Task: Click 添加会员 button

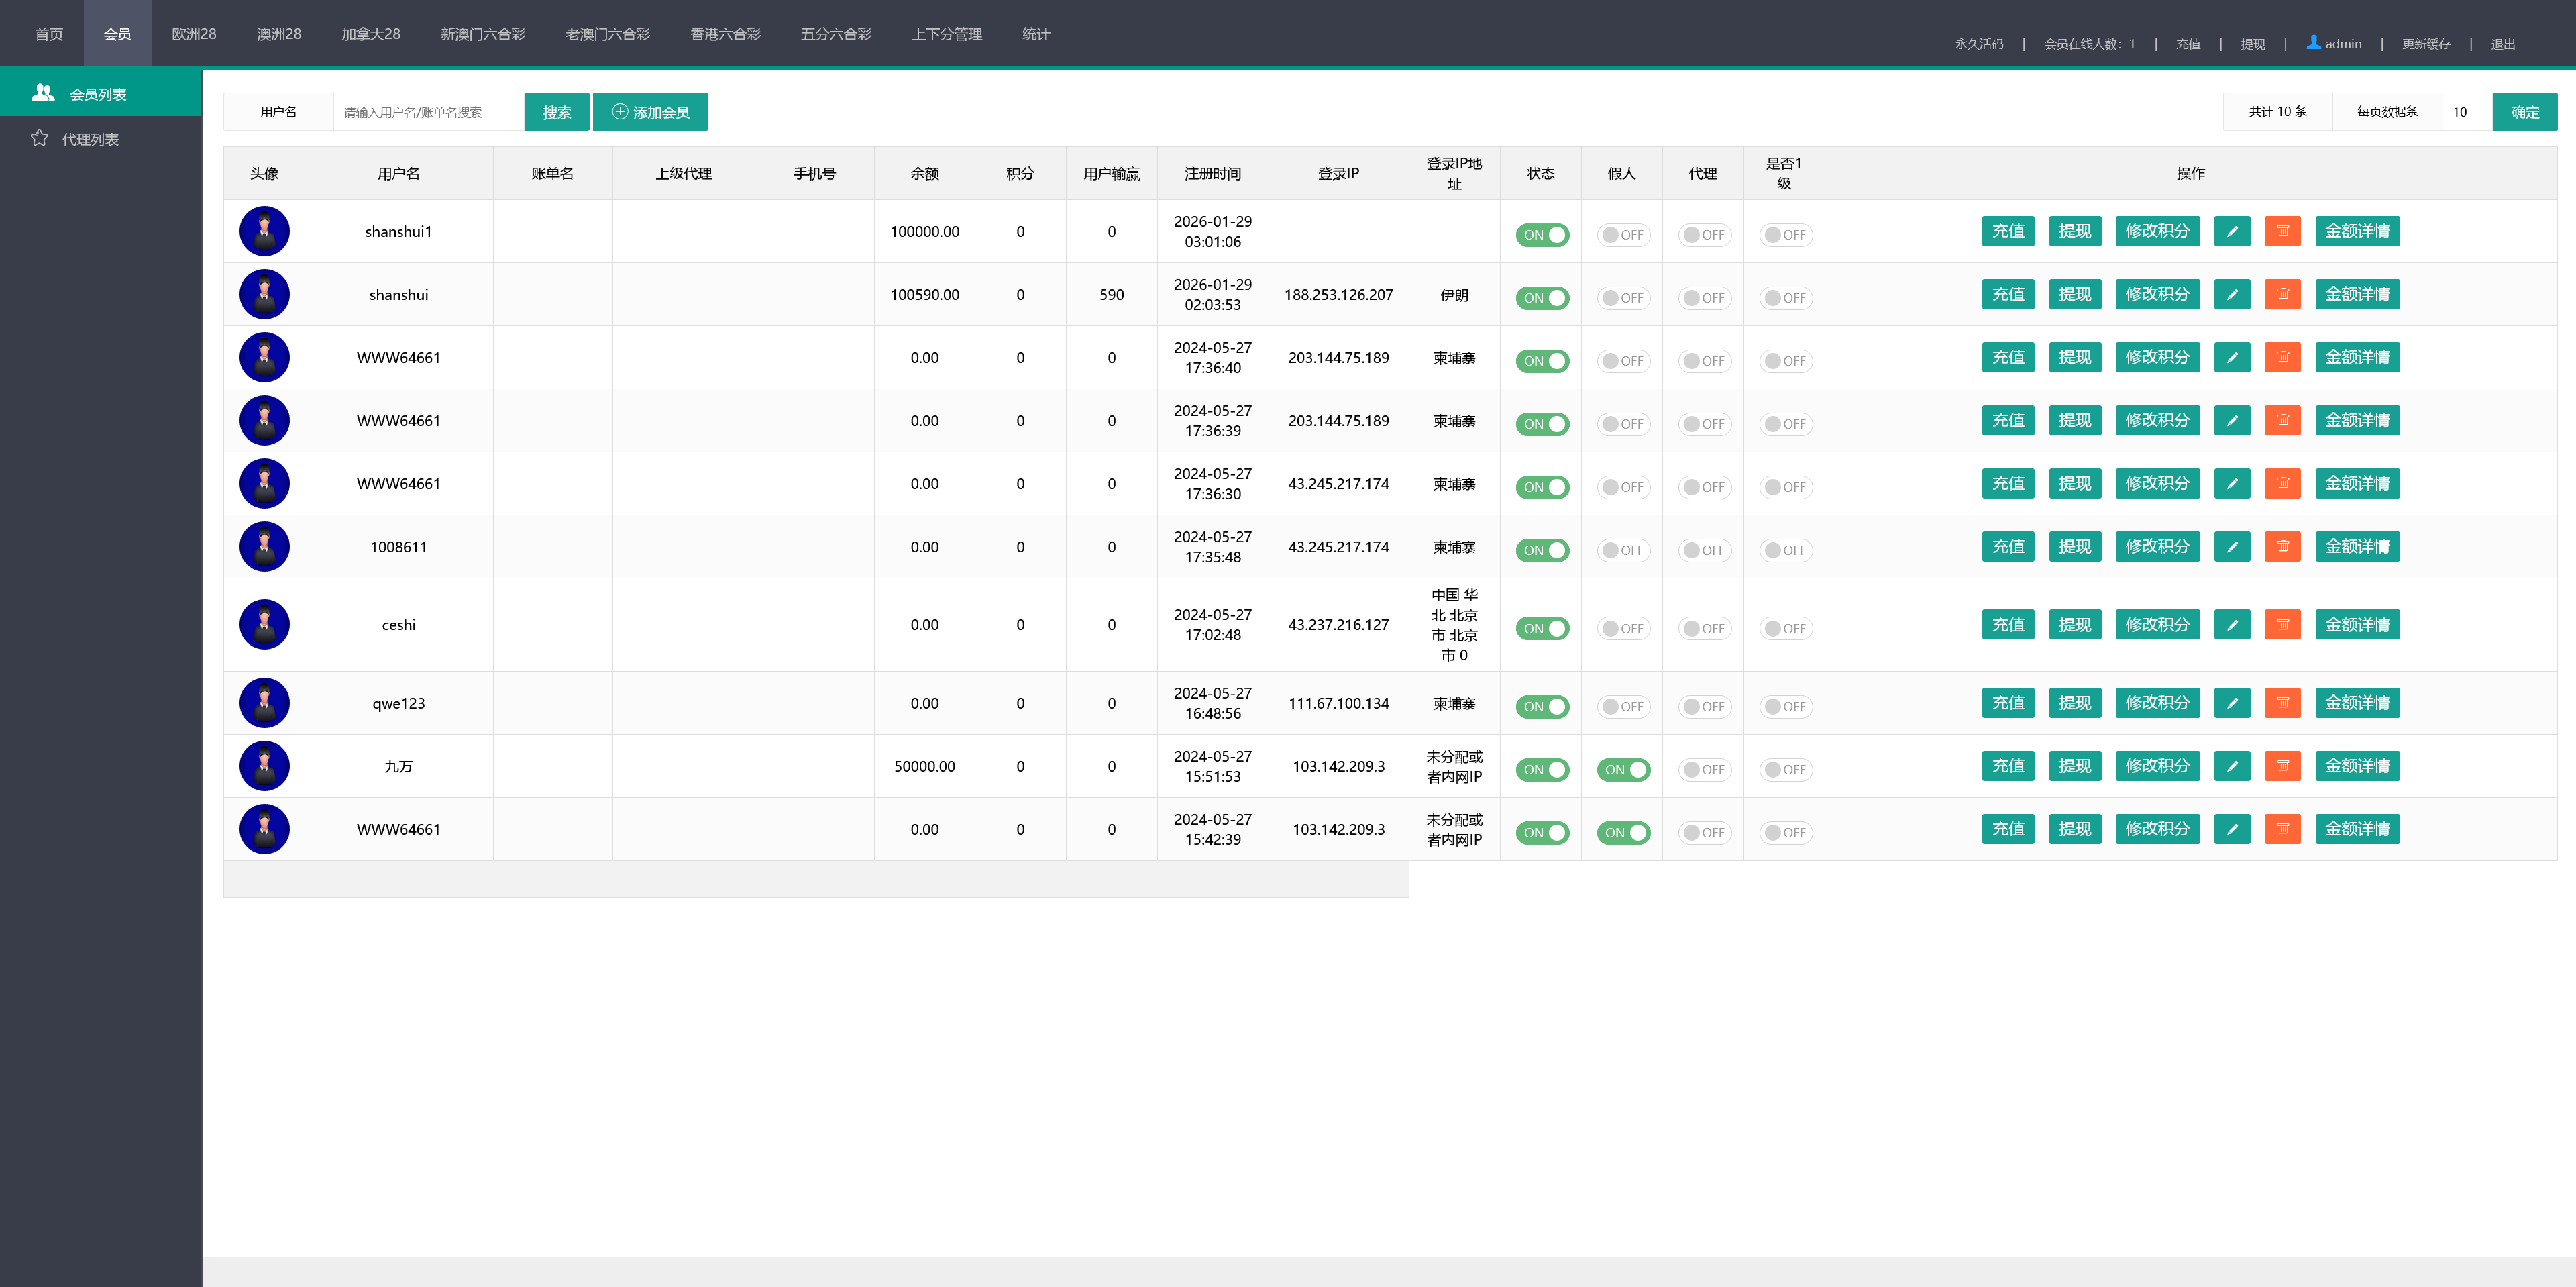Action: click(650, 112)
